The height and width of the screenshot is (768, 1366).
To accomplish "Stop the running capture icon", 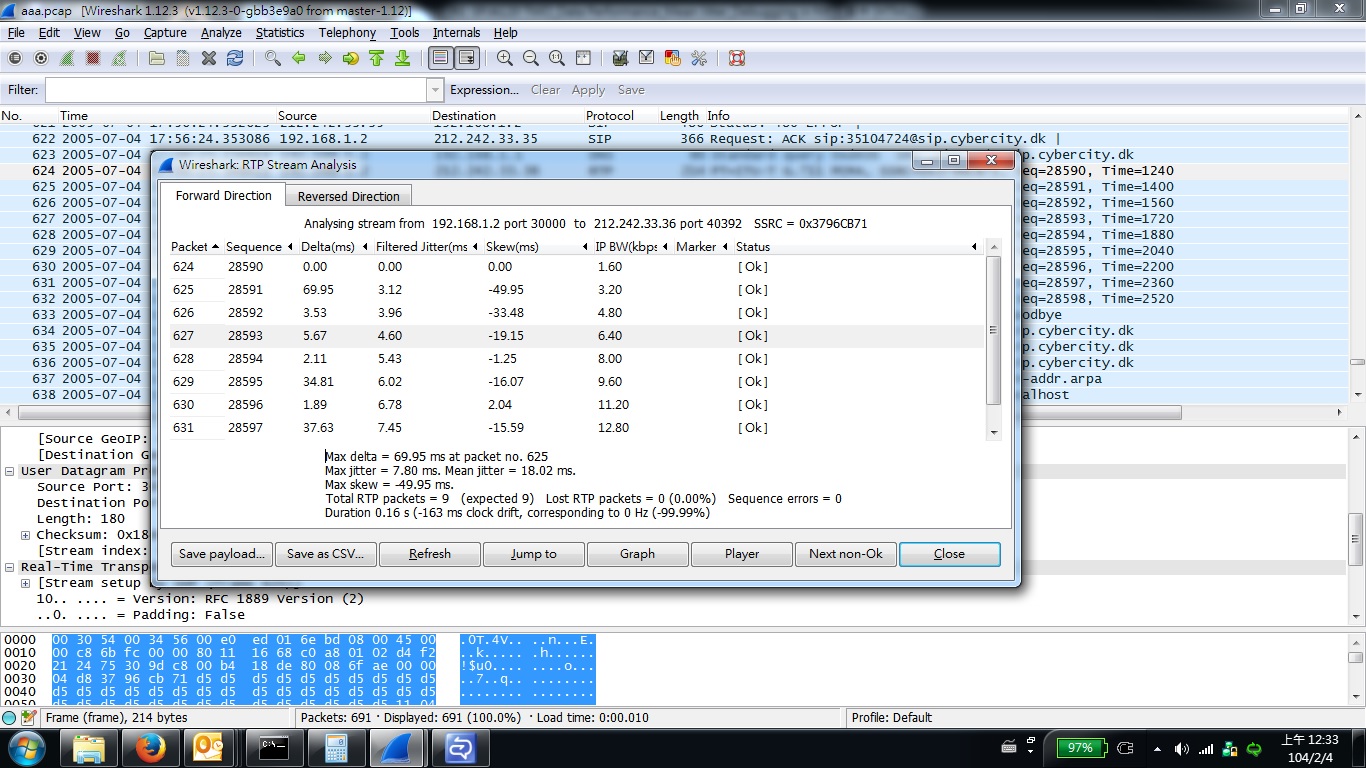I will (93, 58).
